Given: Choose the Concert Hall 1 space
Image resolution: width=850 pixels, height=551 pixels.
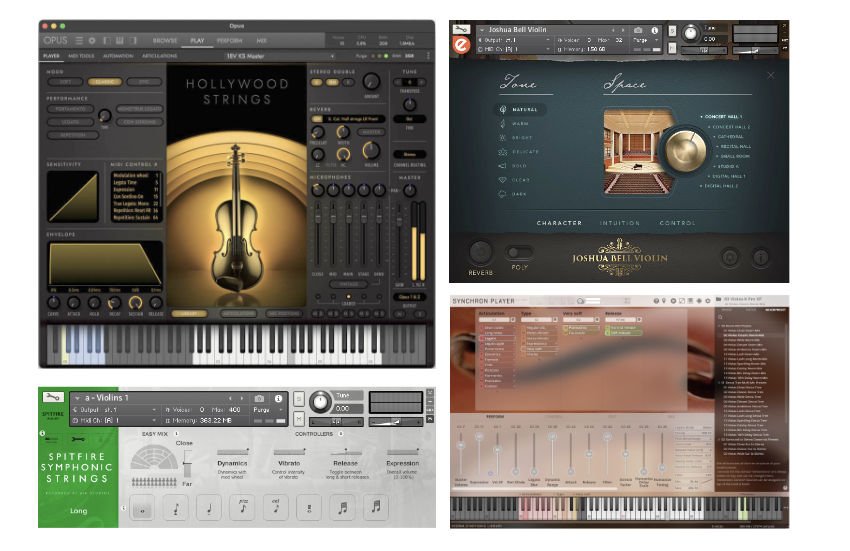Looking at the screenshot, I should tap(721, 117).
